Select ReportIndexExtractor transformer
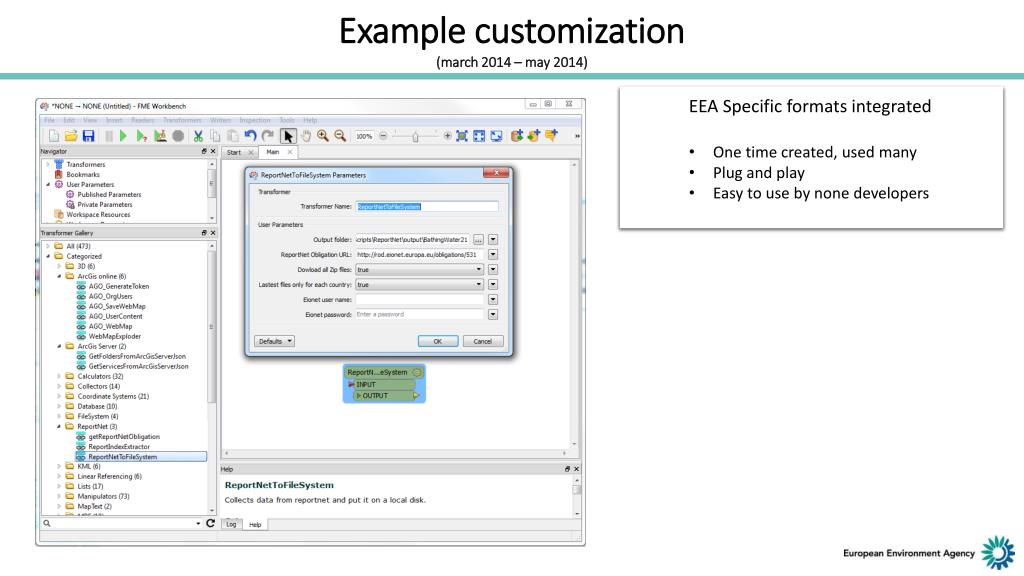1024x576 pixels. tap(119, 447)
